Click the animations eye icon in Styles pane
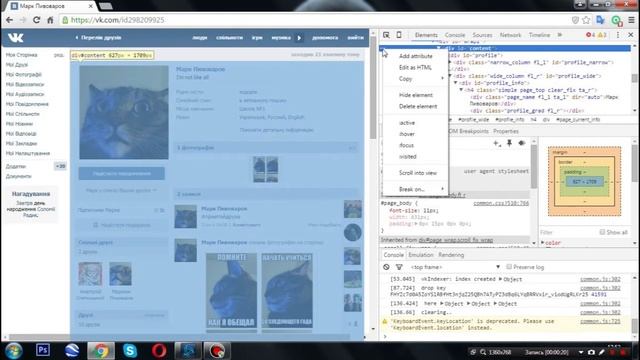The image size is (640, 360). 522,143
